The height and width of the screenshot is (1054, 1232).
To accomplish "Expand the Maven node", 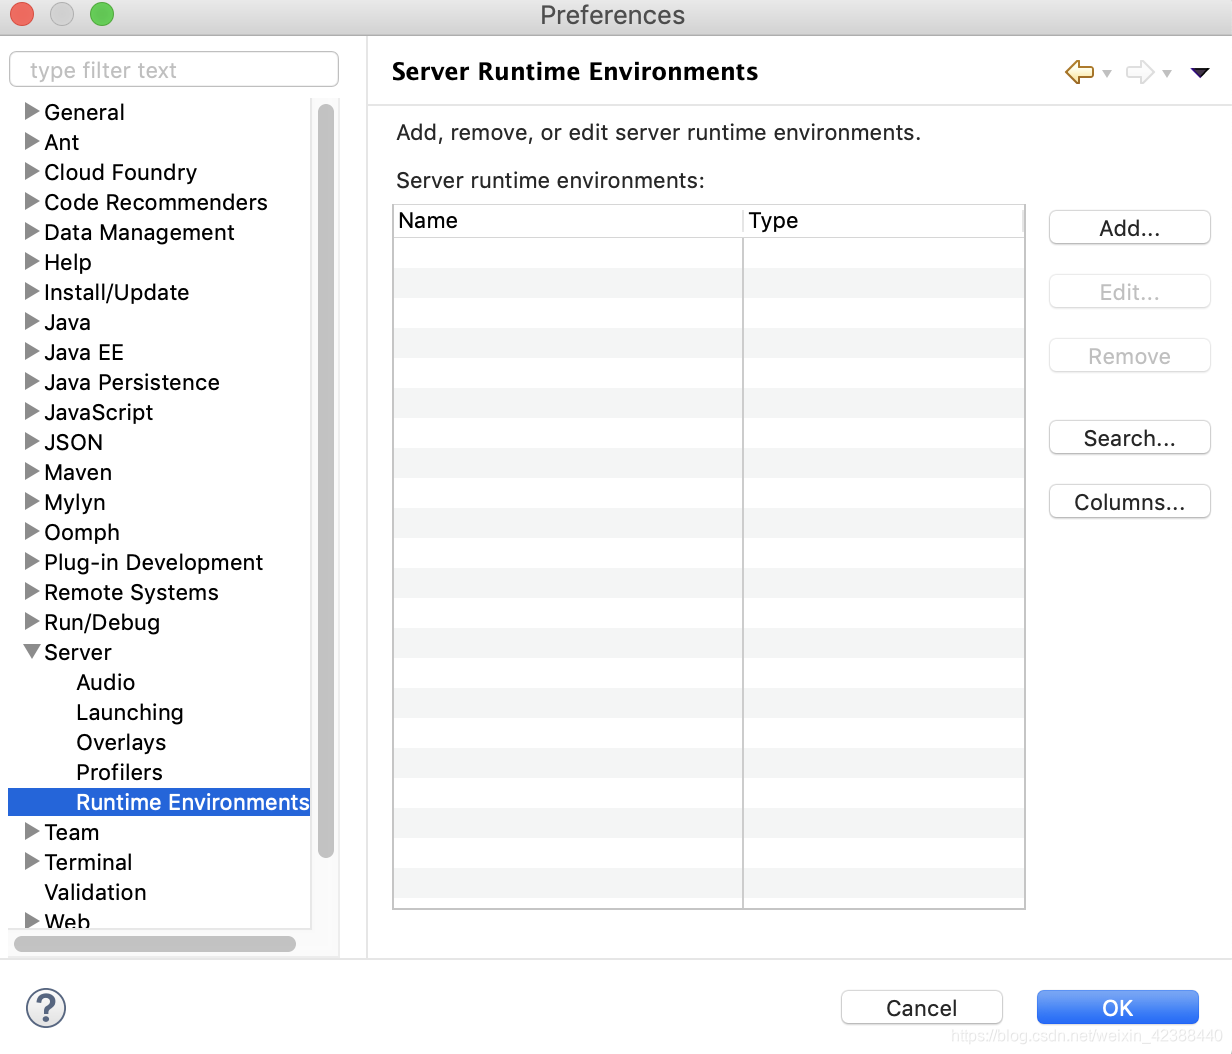I will pyautogui.click(x=31, y=472).
